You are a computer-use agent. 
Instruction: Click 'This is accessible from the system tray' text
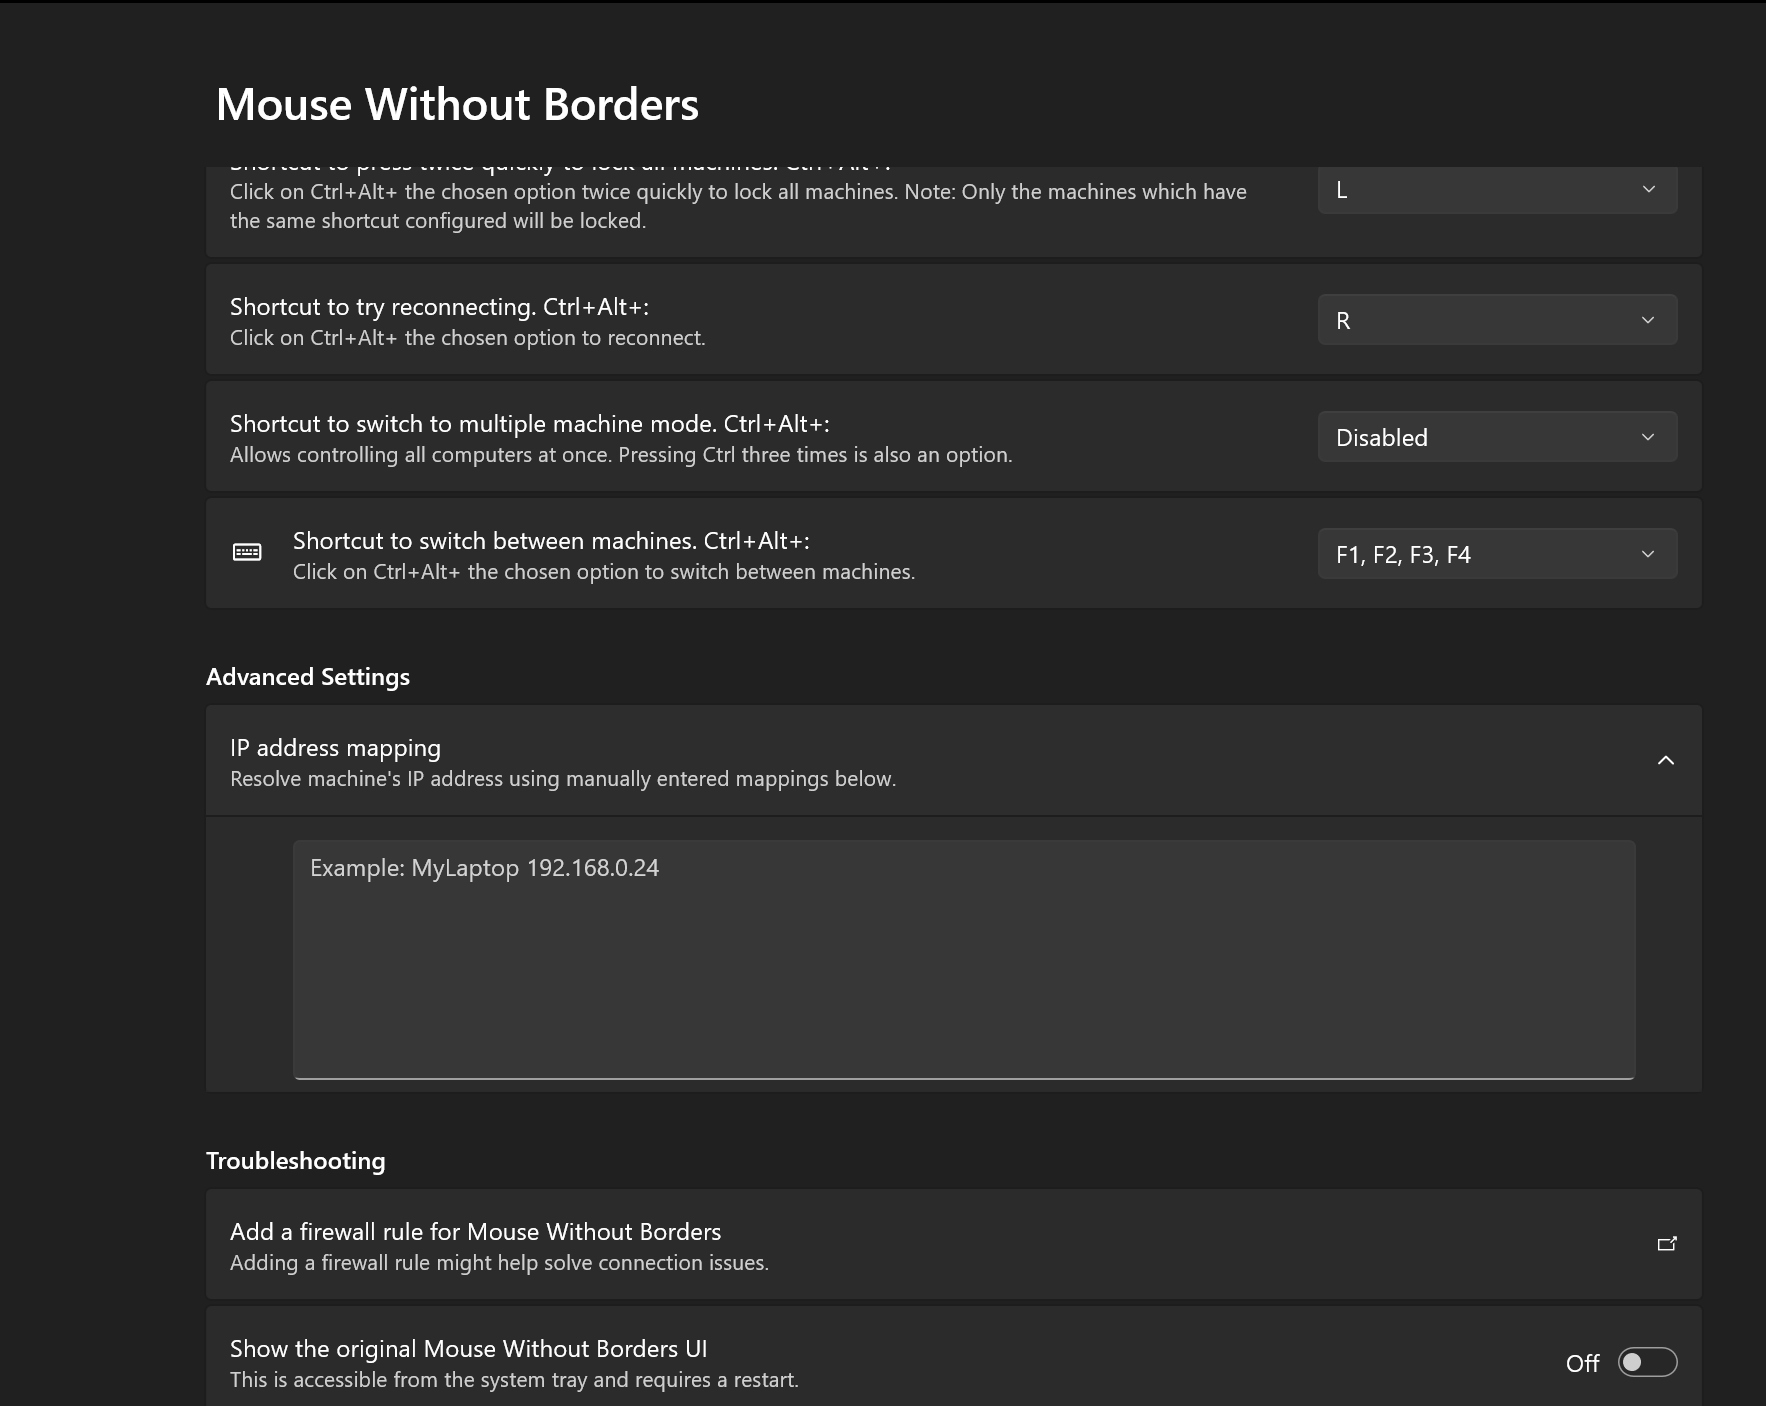pos(514,1380)
